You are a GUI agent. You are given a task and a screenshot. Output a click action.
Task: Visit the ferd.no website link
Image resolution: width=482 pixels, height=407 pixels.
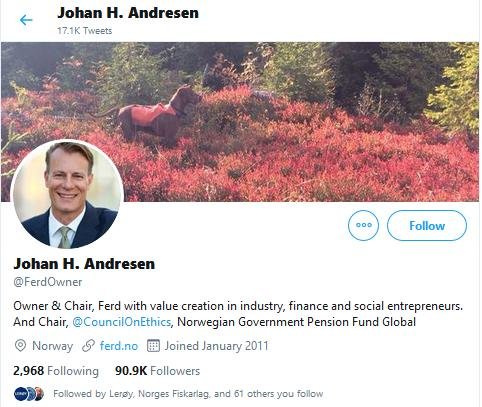(119, 346)
